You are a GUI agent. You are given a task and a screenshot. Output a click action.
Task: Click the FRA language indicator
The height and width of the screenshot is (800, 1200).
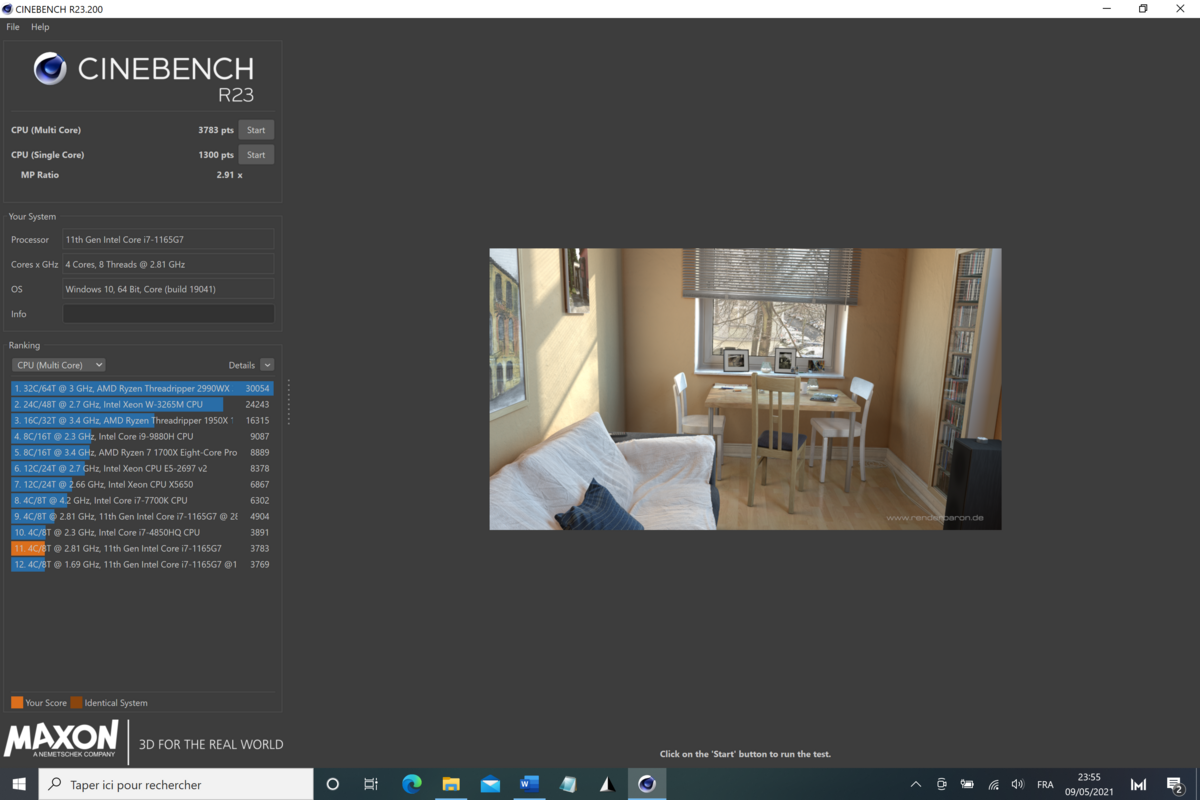(1045, 785)
